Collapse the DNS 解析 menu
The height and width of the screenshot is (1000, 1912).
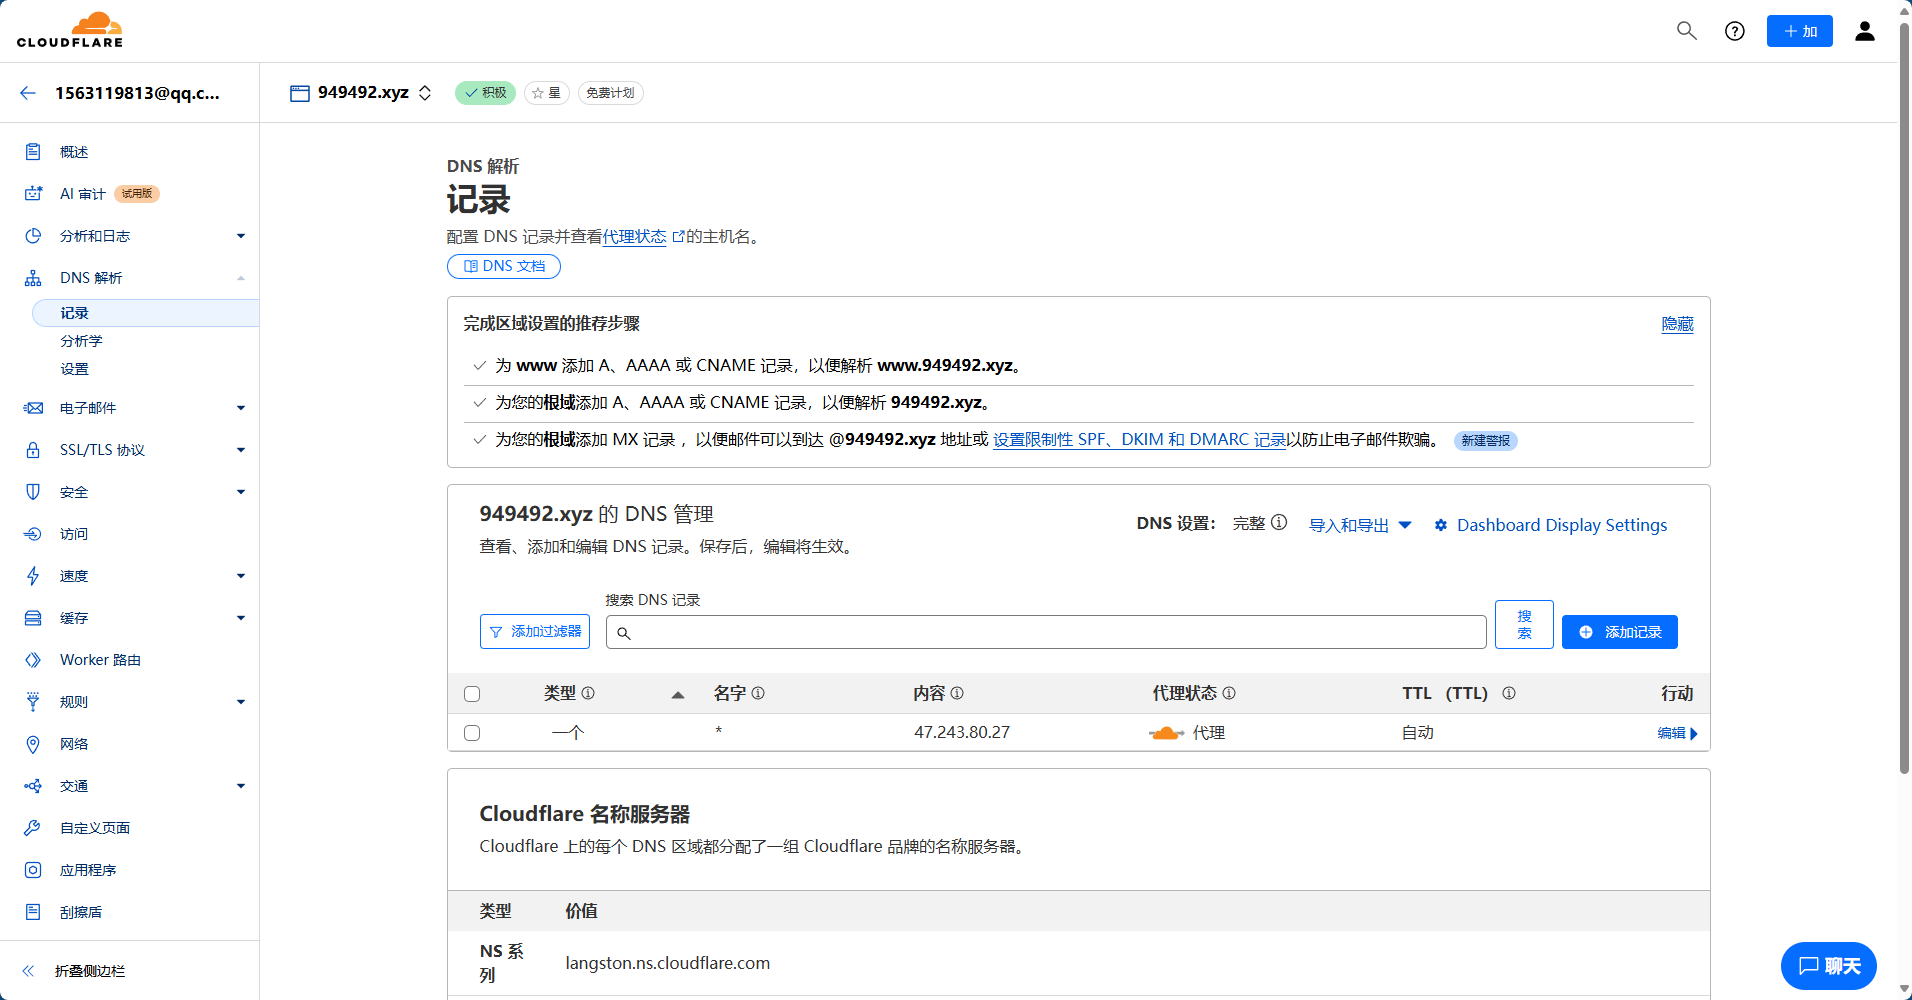coord(241,278)
